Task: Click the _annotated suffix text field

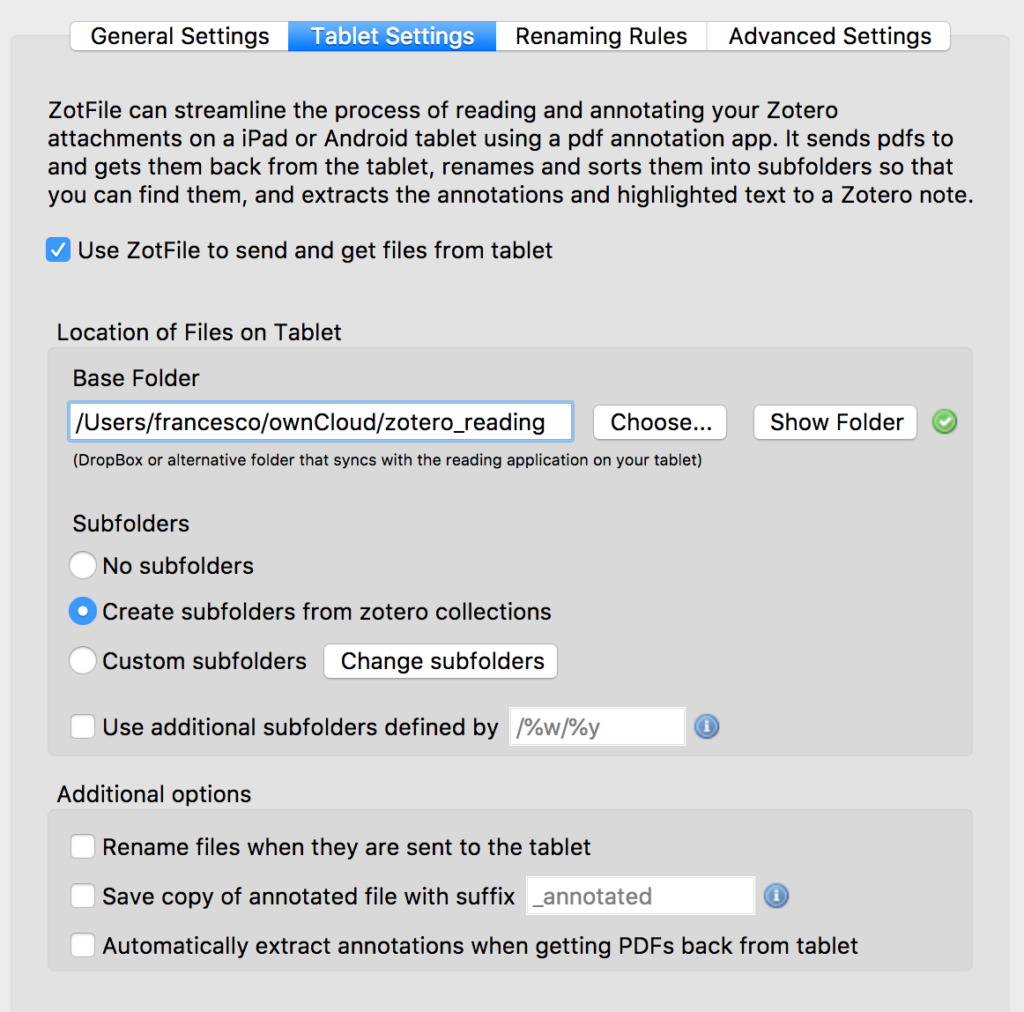Action: pos(640,896)
